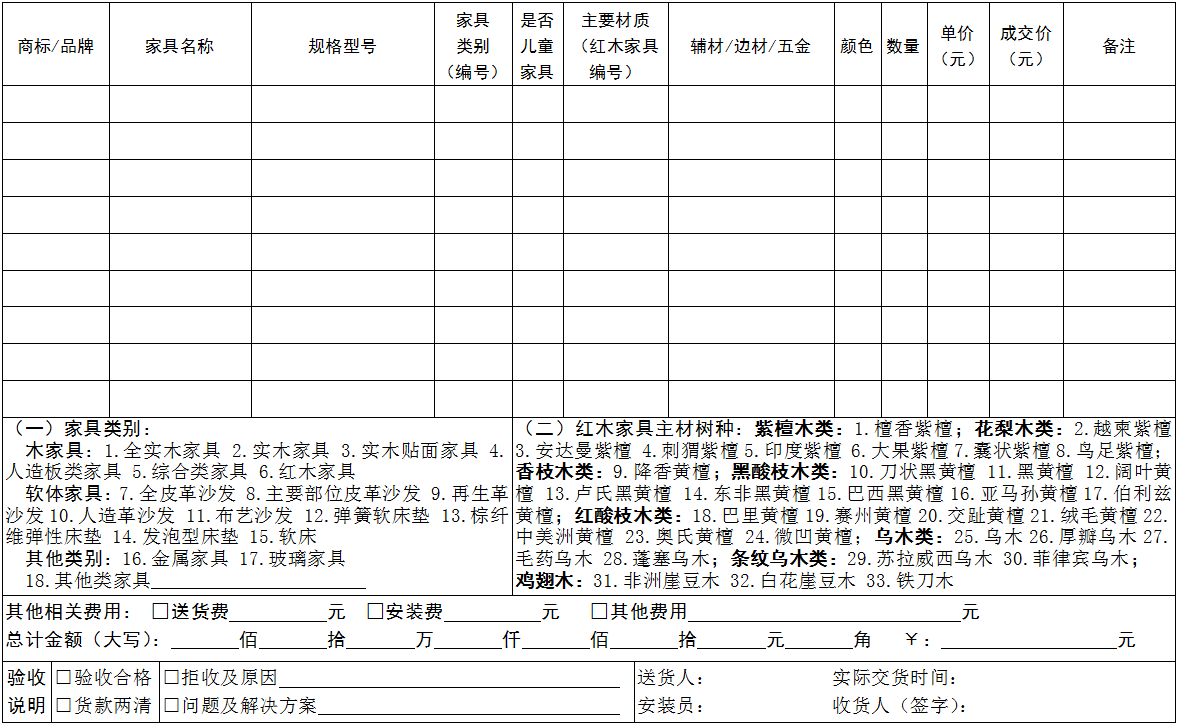
Task: Select the 家具名称 column header
Action: 180,46
